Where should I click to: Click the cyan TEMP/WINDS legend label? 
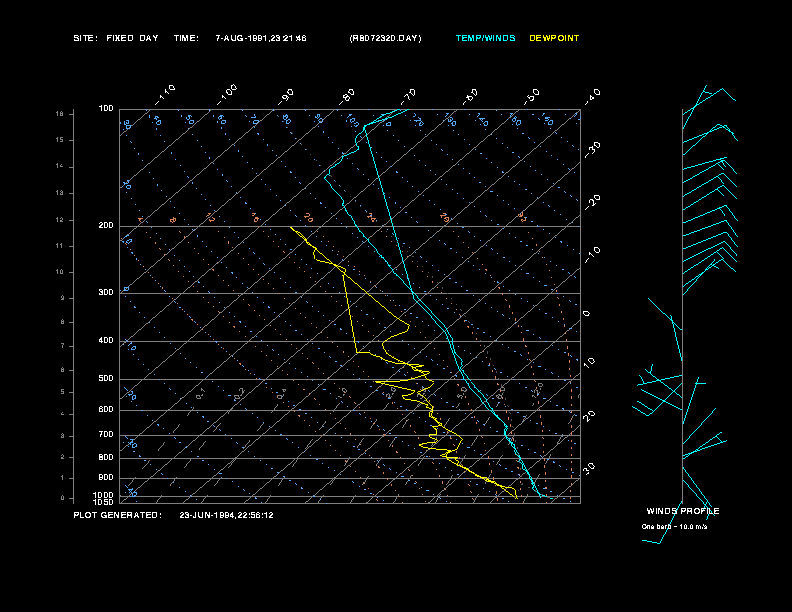pos(485,38)
